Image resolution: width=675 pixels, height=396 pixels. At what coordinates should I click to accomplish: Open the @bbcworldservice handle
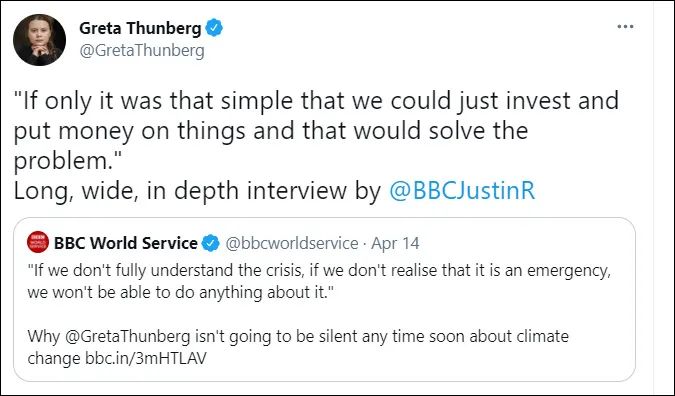(292, 244)
